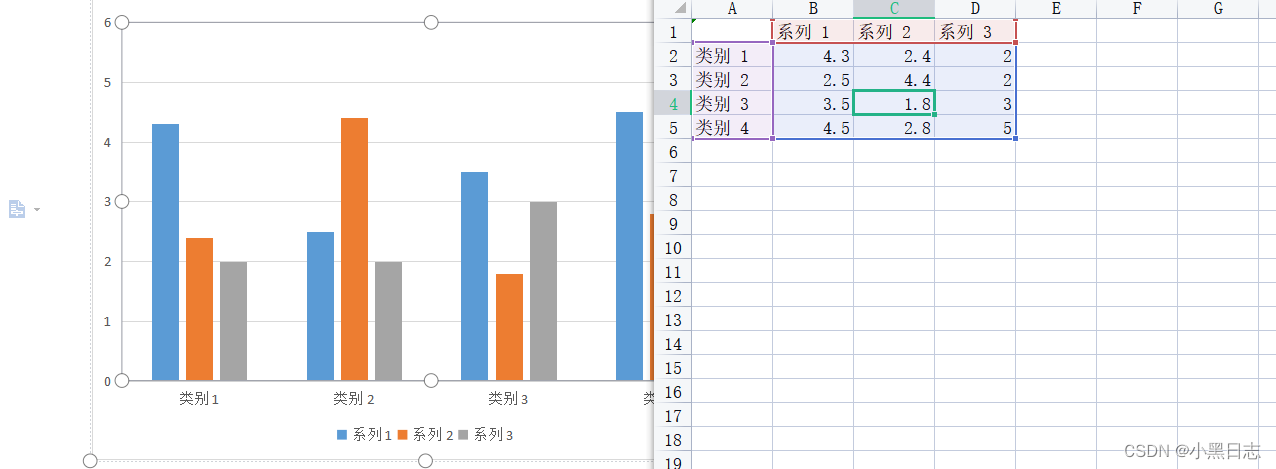The image size is (1276, 469).
Task: Select the gray bar for 类别 2
Action: click(x=388, y=321)
